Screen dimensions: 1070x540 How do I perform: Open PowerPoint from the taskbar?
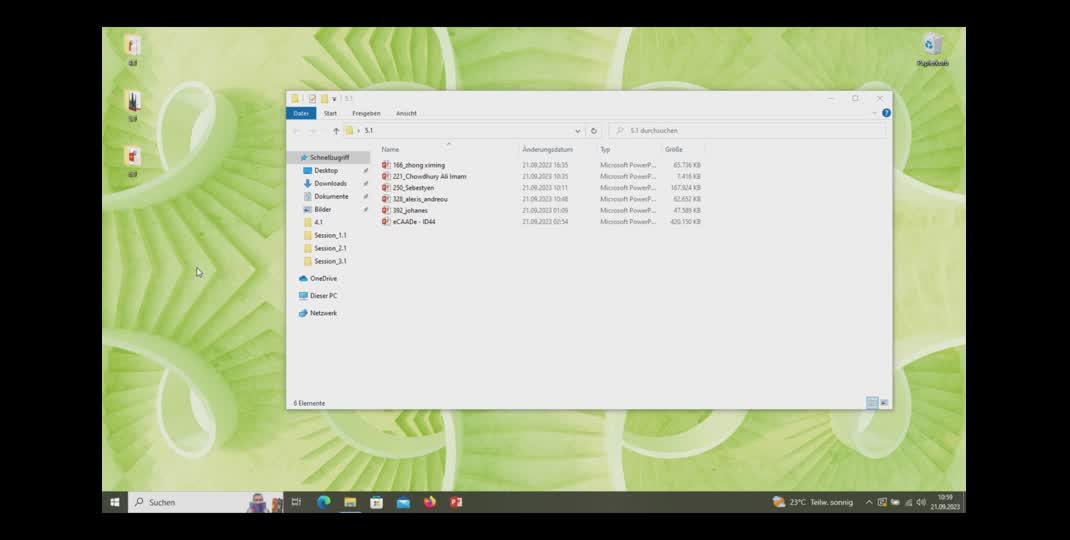456,502
